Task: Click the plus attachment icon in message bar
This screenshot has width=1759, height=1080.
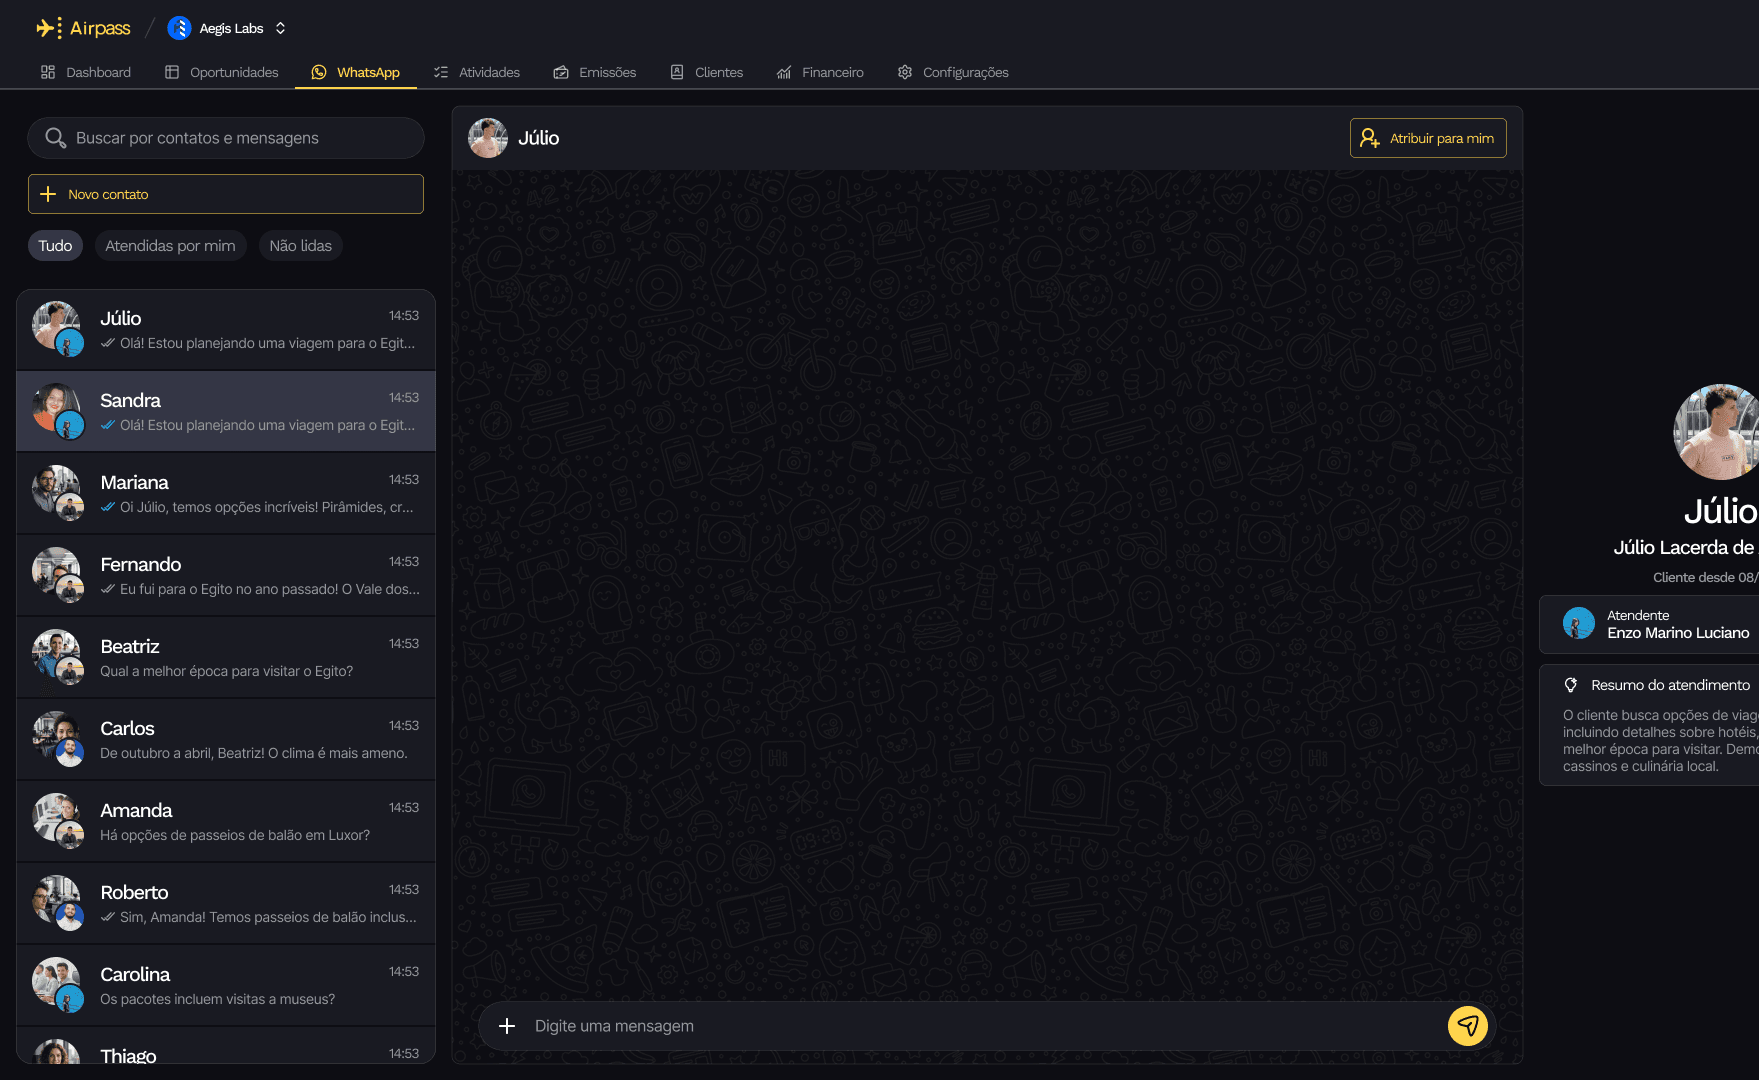Action: pyautogui.click(x=507, y=1026)
